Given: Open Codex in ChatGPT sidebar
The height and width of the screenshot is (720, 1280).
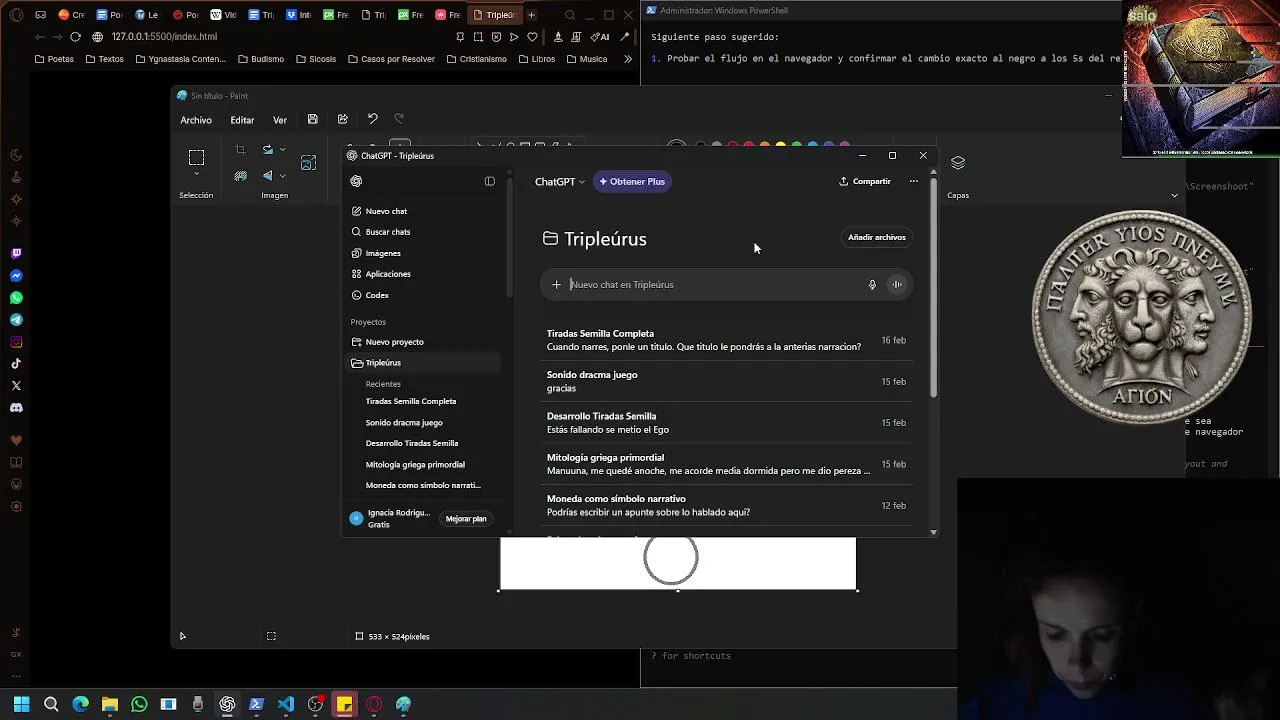Looking at the screenshot, I should point(377,295).
